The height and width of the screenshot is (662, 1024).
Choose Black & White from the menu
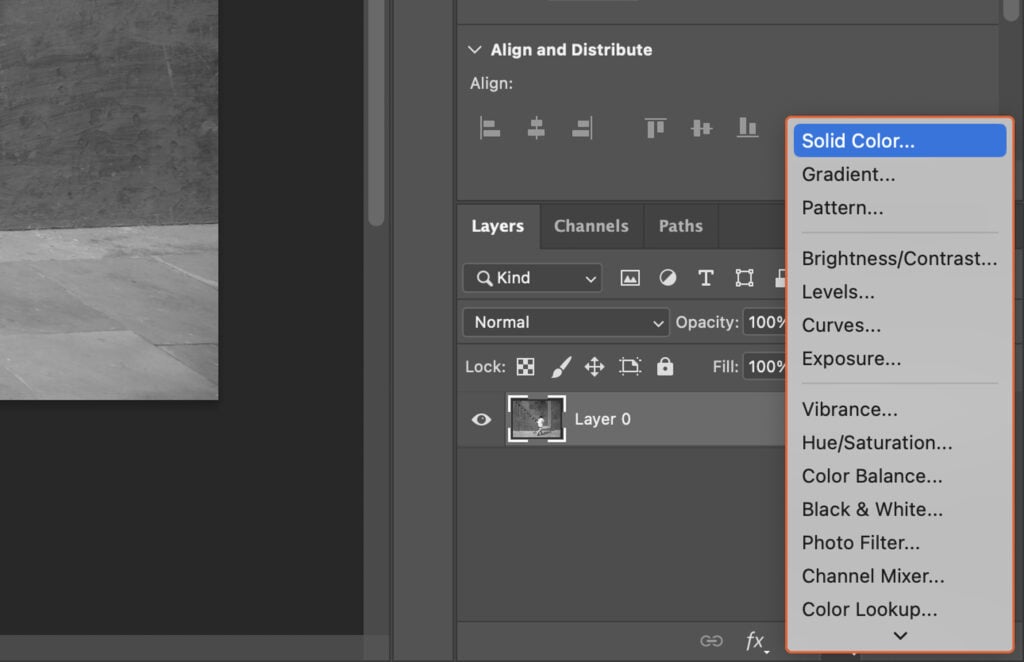tap(872, 509)
